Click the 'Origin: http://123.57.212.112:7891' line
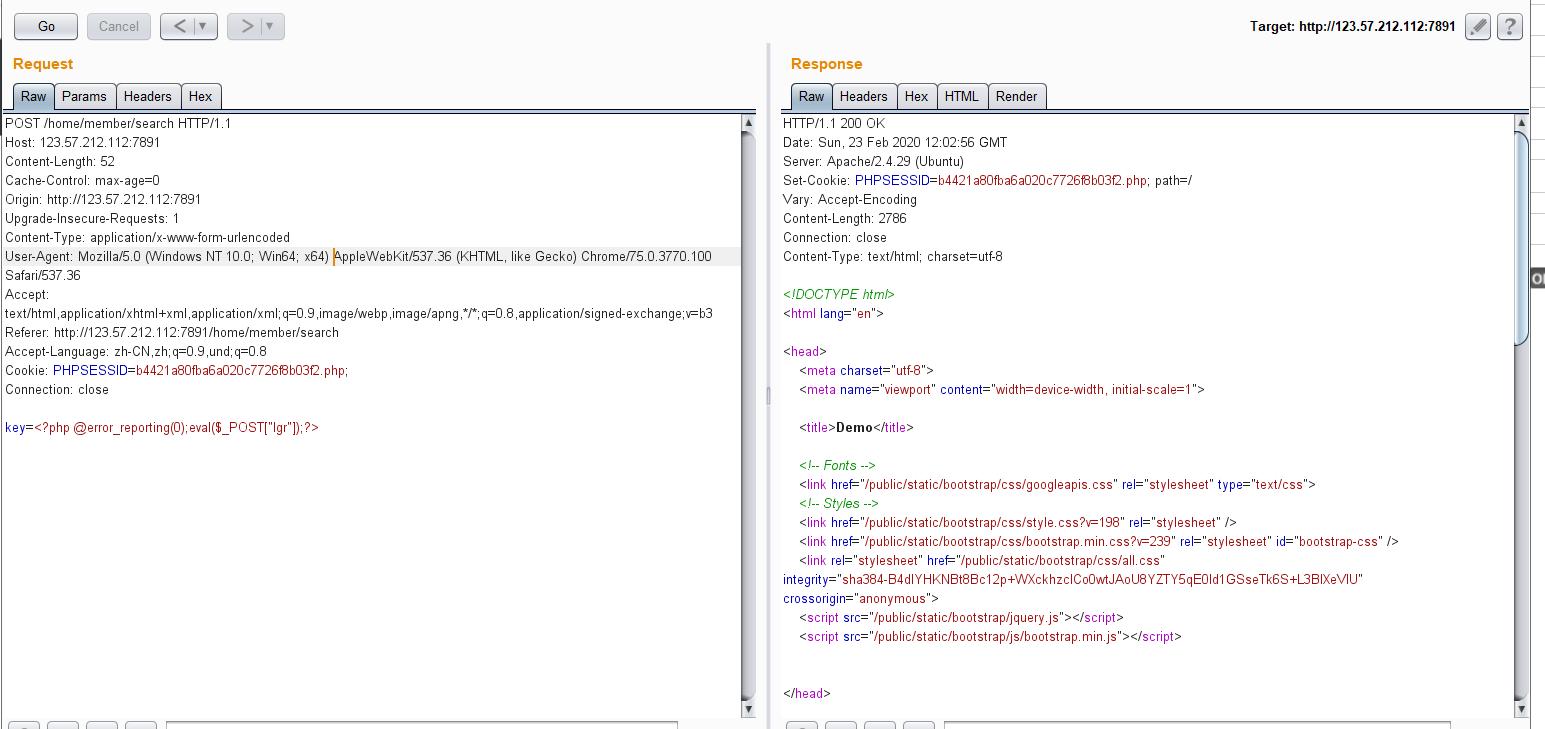 point(103,200)
